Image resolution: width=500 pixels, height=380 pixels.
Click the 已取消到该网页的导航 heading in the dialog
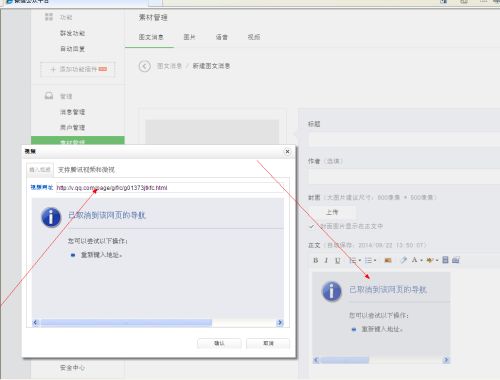coord(107,215)
